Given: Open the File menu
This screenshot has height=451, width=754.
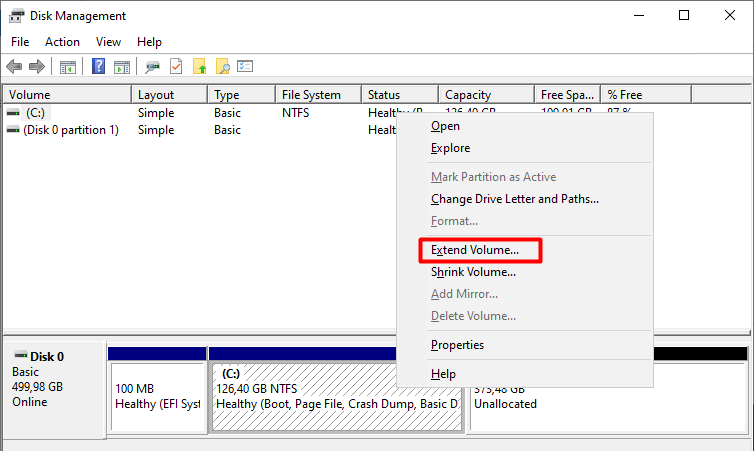Looking at the screenshot, I should 20,42.
